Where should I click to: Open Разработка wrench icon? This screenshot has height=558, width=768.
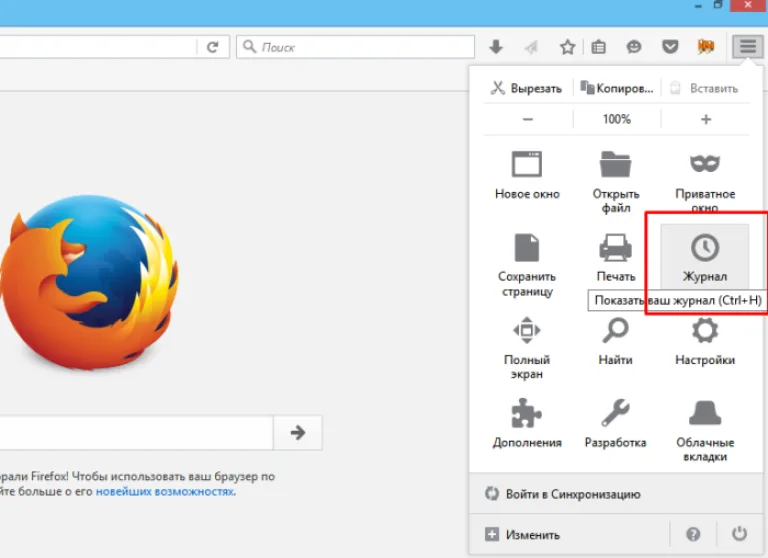pyautogui.click(x=615, y=412)
